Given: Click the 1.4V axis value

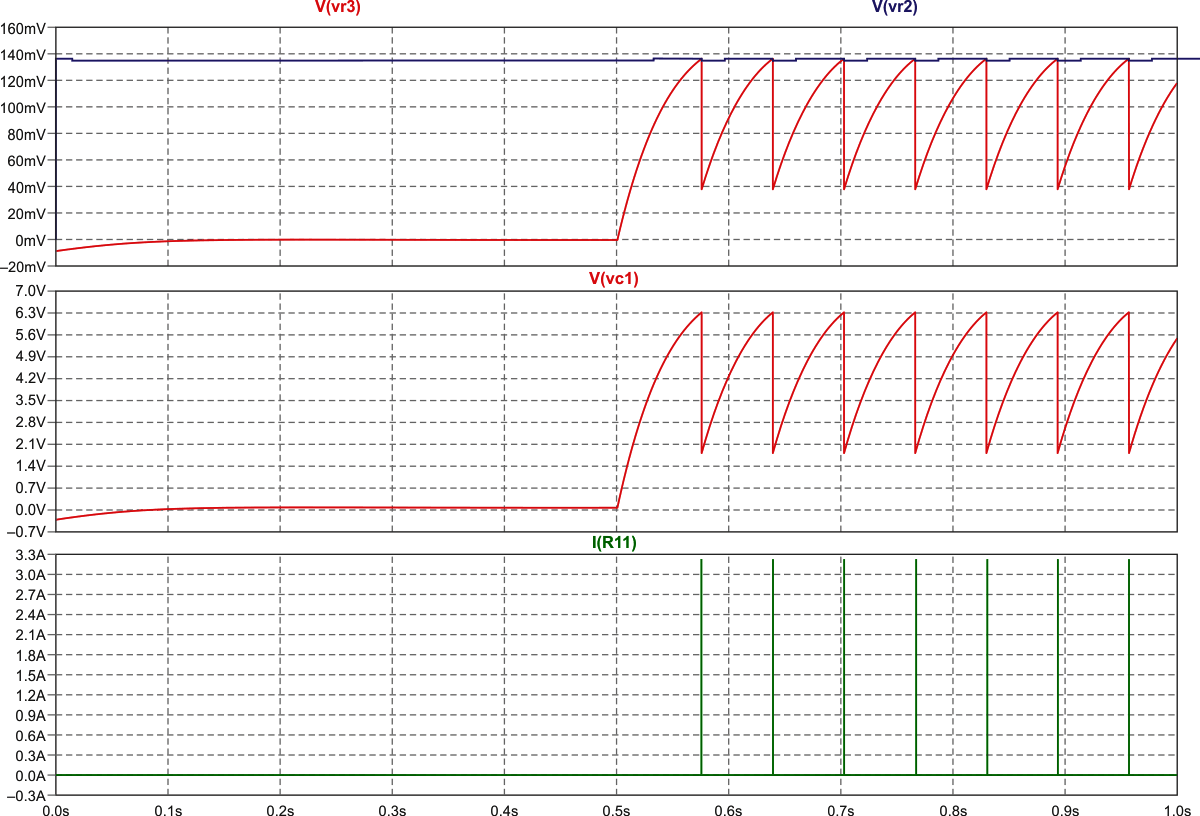Looking at the screenshot, I should (33, 467).
